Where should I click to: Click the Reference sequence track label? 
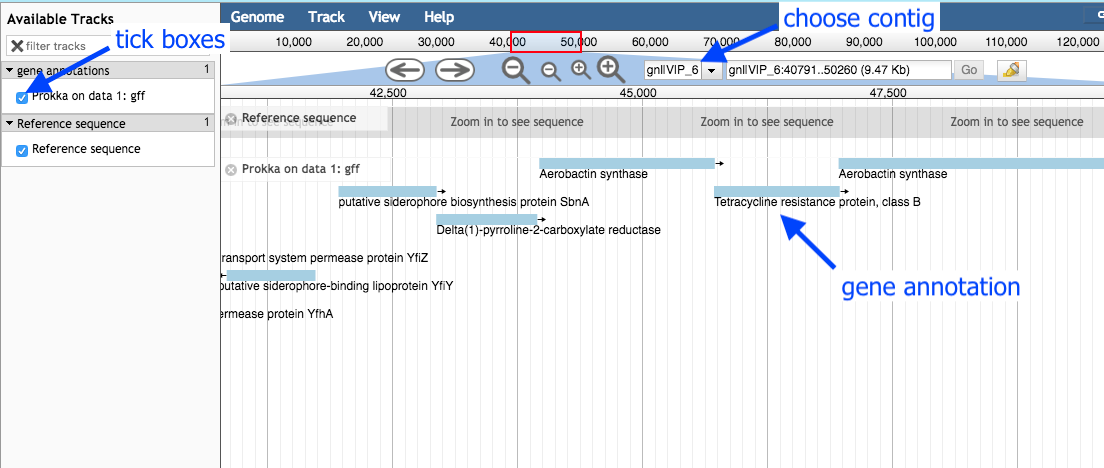click(x=299, y=118)
